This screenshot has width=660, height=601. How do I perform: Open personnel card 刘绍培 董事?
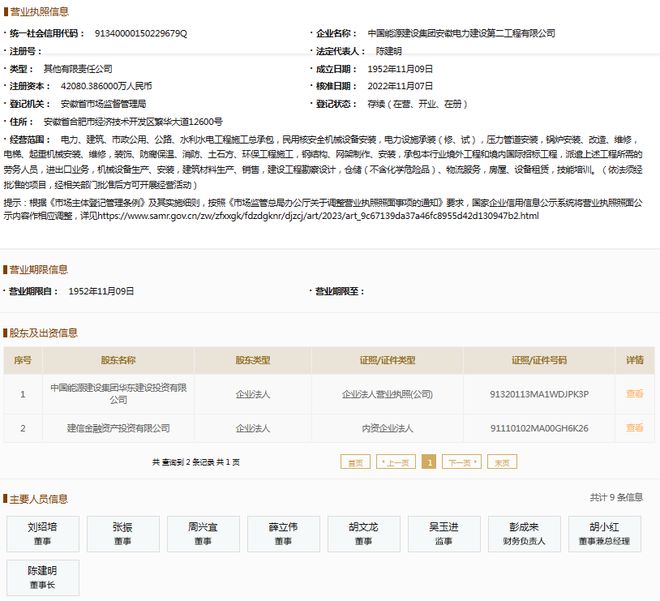[43, 534]
